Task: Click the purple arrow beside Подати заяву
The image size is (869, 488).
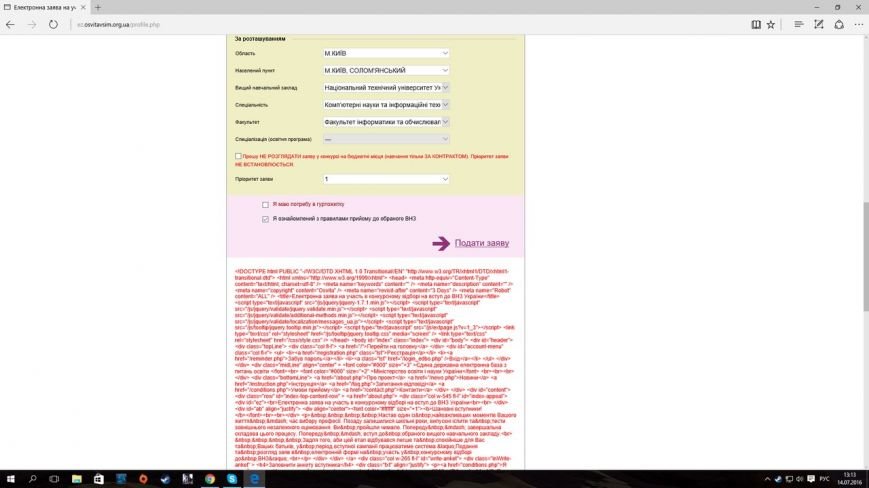Action: click(x=441, y=243)
